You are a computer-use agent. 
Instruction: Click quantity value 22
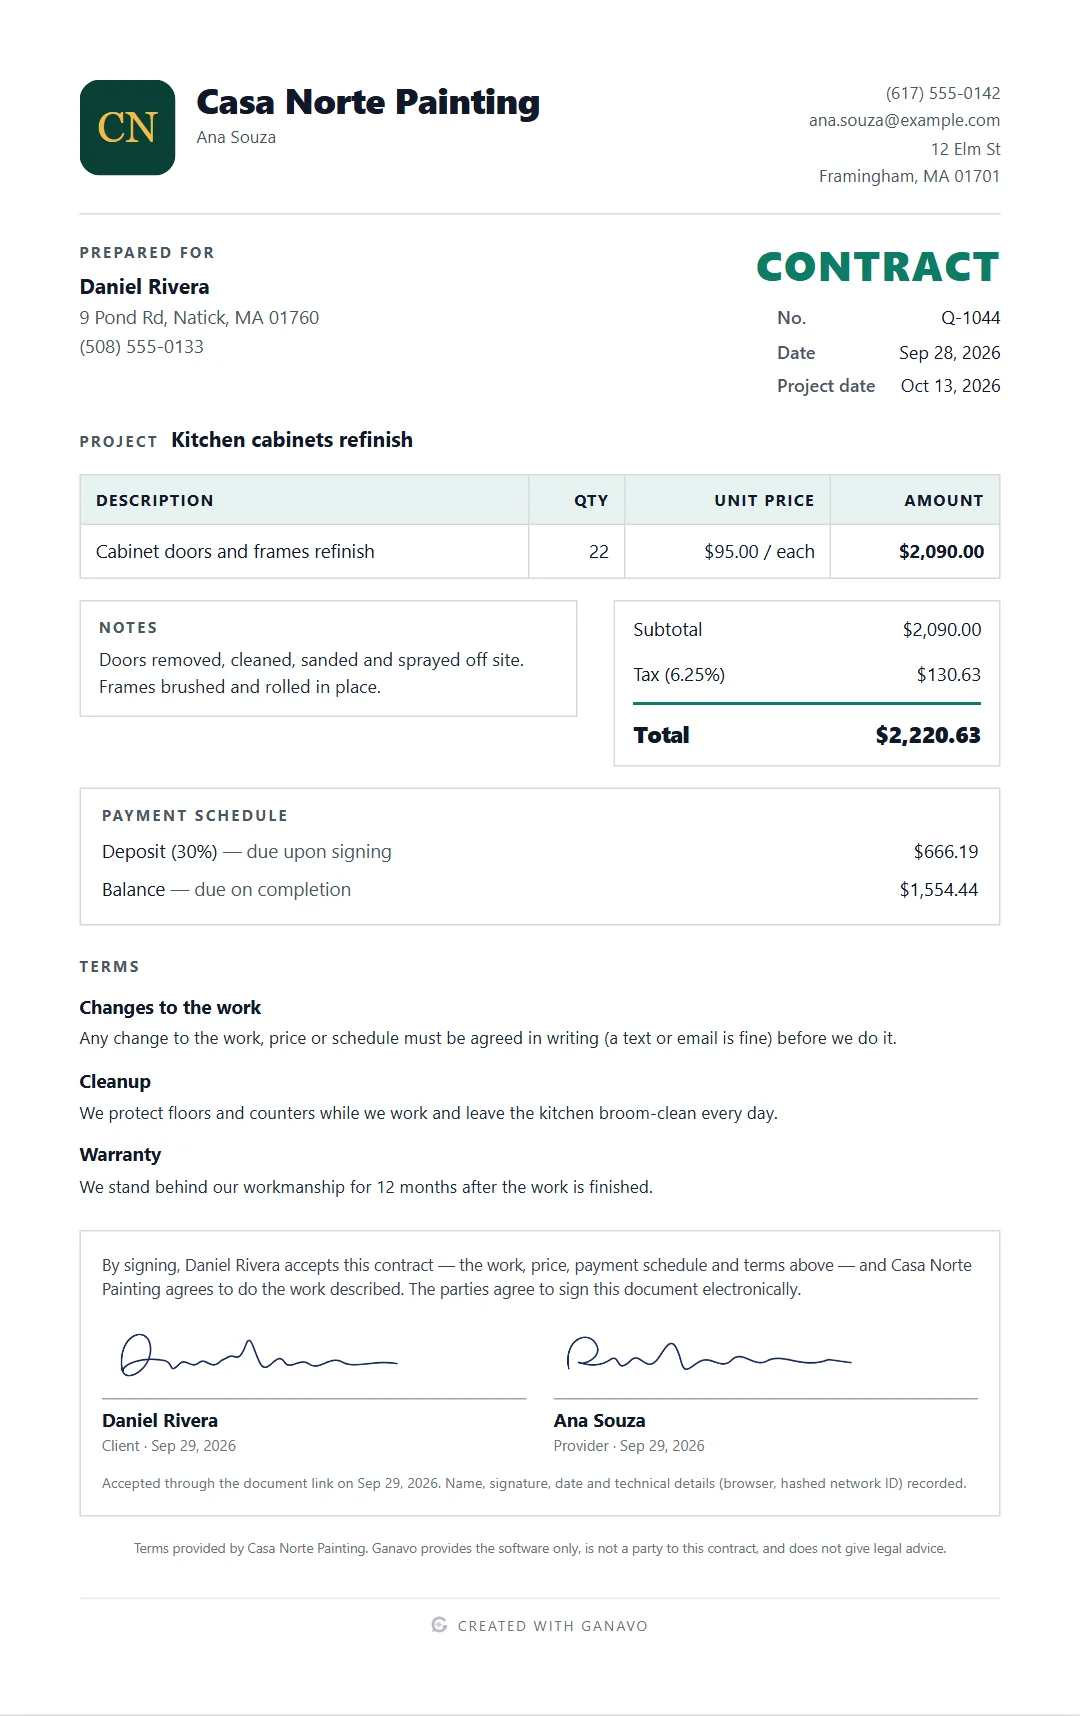pyautogui.click(x=598, y=552)
